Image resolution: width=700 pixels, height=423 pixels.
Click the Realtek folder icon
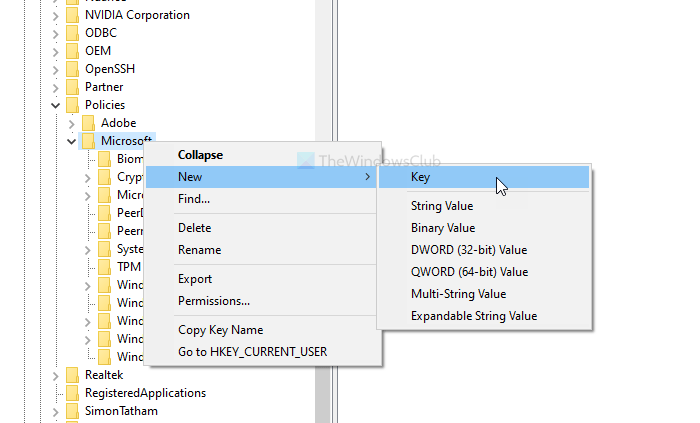click(71, 375)
